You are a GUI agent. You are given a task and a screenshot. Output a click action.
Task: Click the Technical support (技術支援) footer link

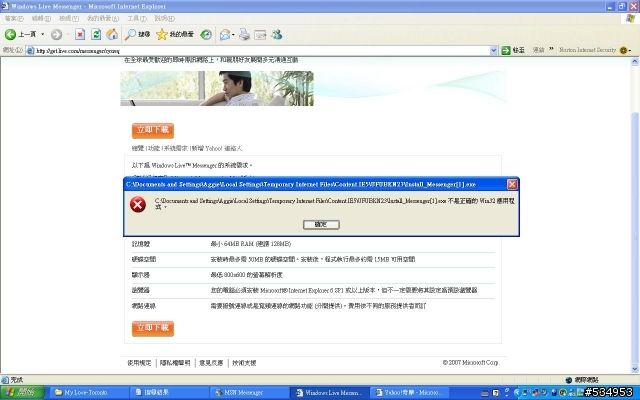pyautogui.click(x=244, y=362)
